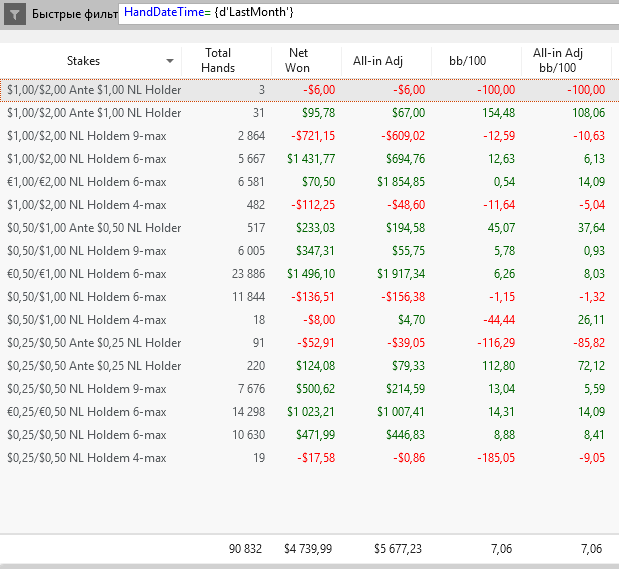Select the $1,00/$2,00 NL Holdem 6-max row

click(87, 158)
